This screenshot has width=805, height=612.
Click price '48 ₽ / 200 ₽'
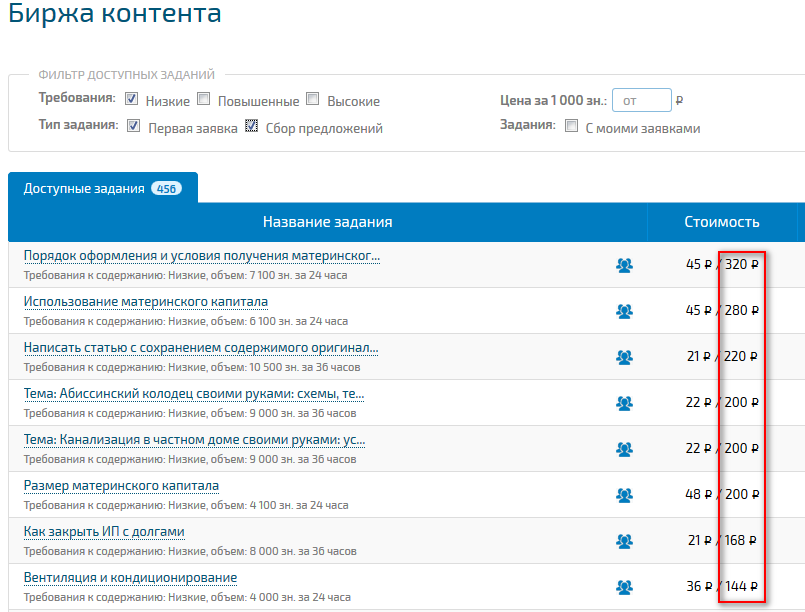click(722, 494)
